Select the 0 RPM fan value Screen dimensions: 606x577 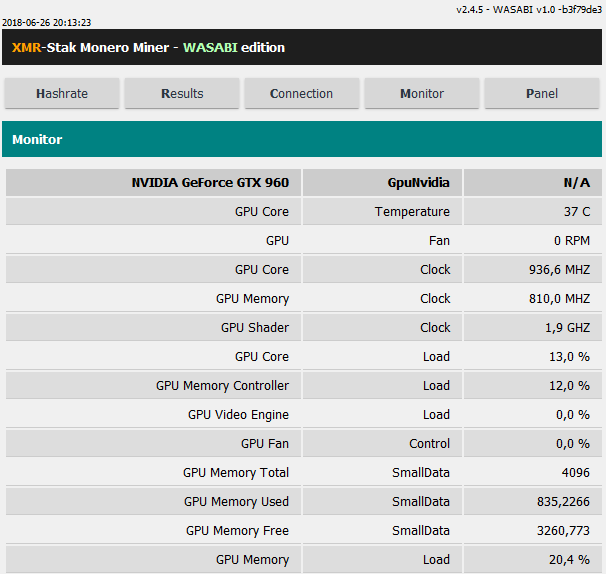pos(572,240)
